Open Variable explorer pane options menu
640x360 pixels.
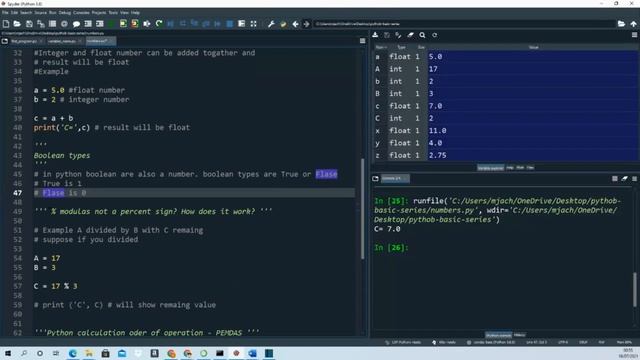(634, 35)
